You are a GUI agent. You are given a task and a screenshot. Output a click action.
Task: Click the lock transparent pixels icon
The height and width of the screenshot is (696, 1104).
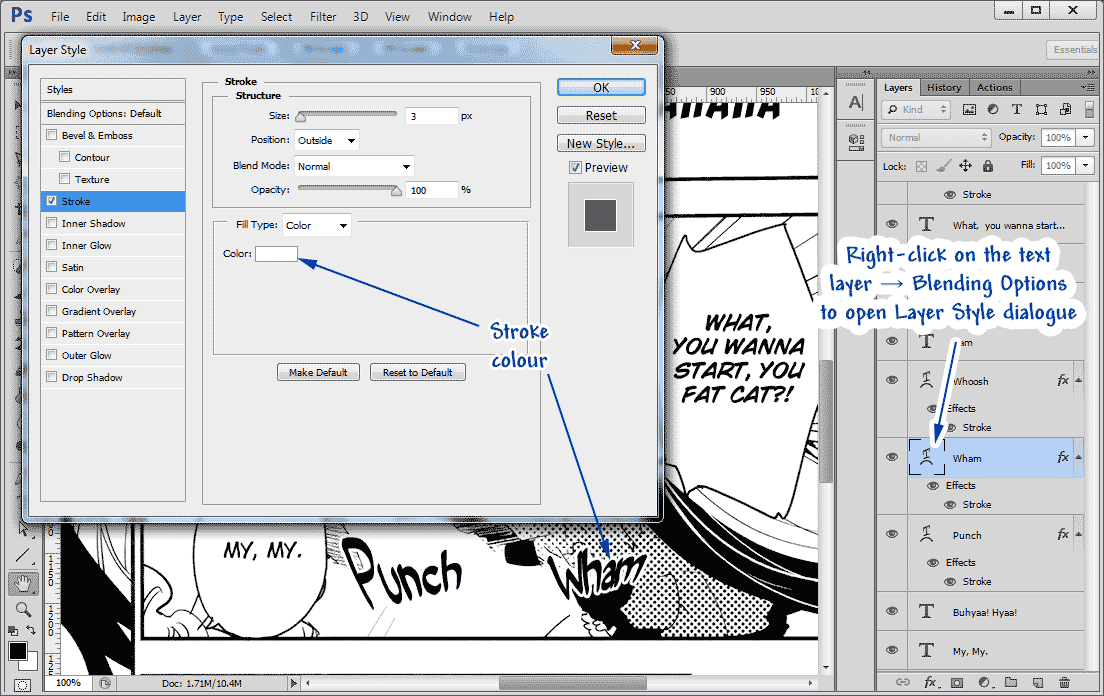point(921,166)
